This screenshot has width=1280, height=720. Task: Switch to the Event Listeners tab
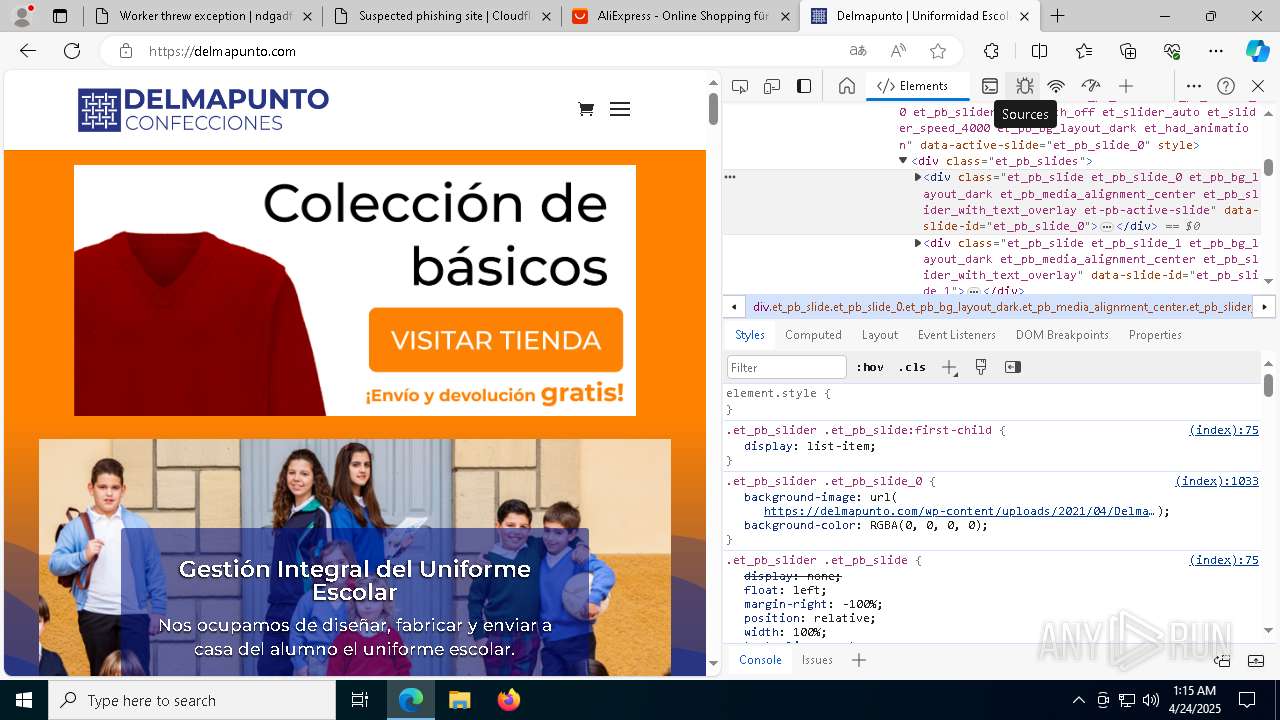(957, 335)
